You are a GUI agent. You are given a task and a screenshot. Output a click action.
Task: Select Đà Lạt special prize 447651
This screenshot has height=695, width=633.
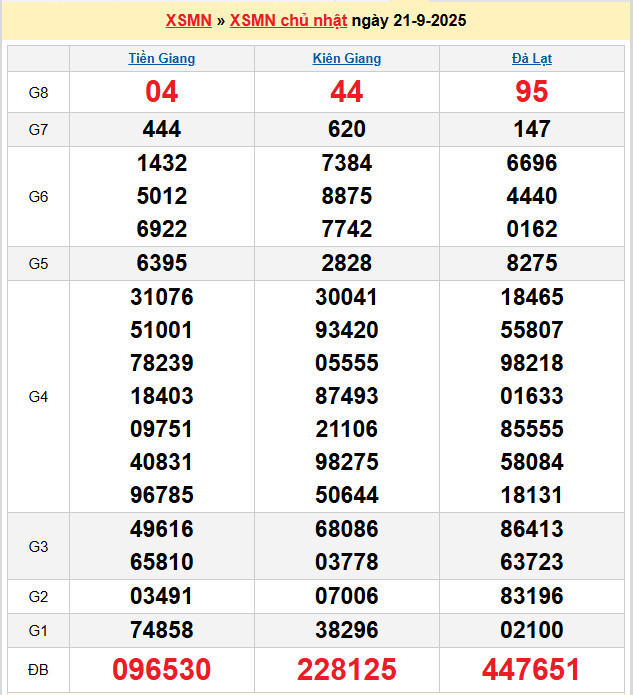[532, 669]
